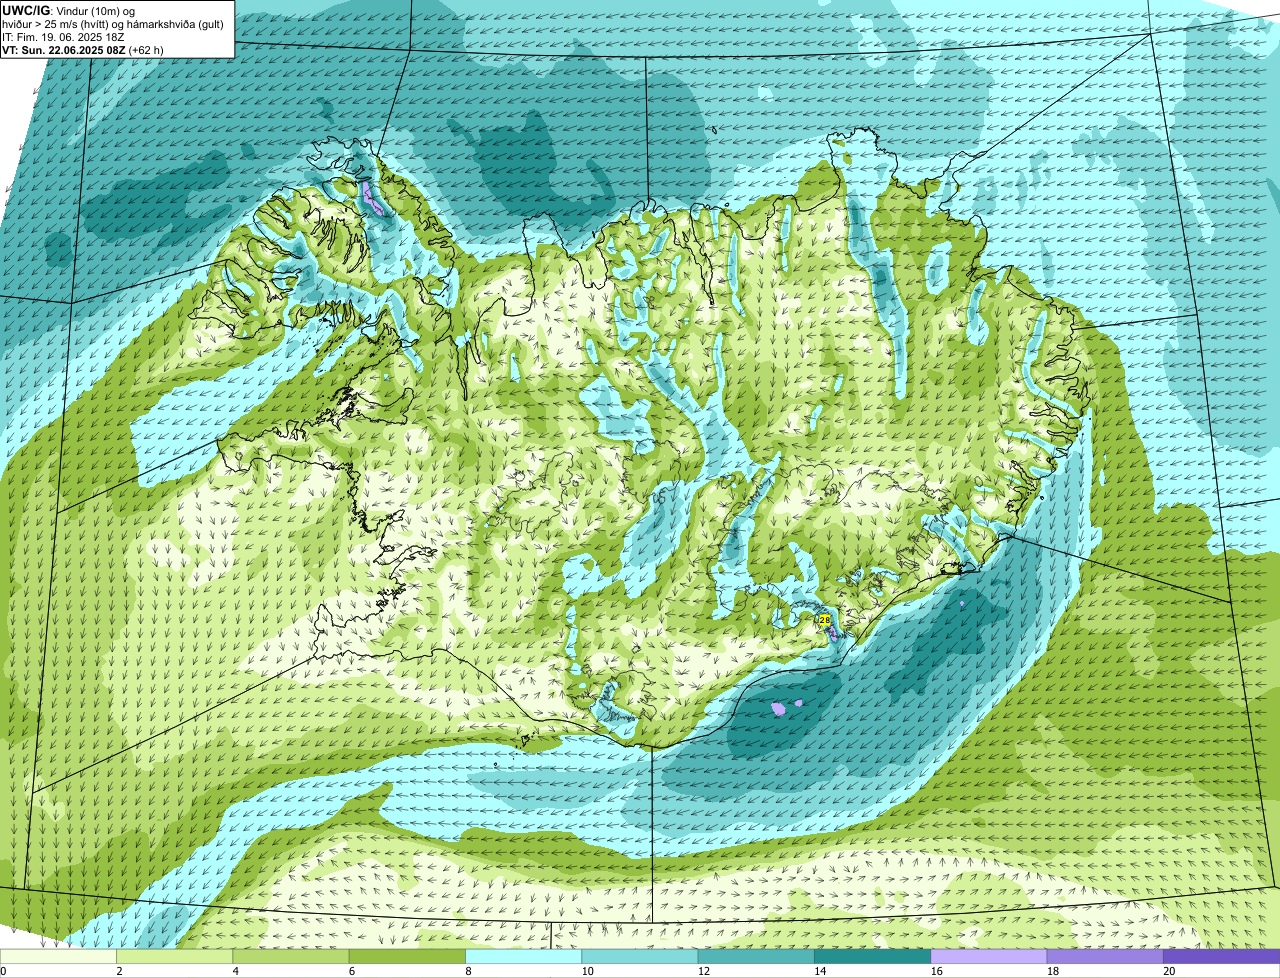Click the dark green 6–8 m/s swatch
Viewport: 1280px width, 978px height.
407,957
